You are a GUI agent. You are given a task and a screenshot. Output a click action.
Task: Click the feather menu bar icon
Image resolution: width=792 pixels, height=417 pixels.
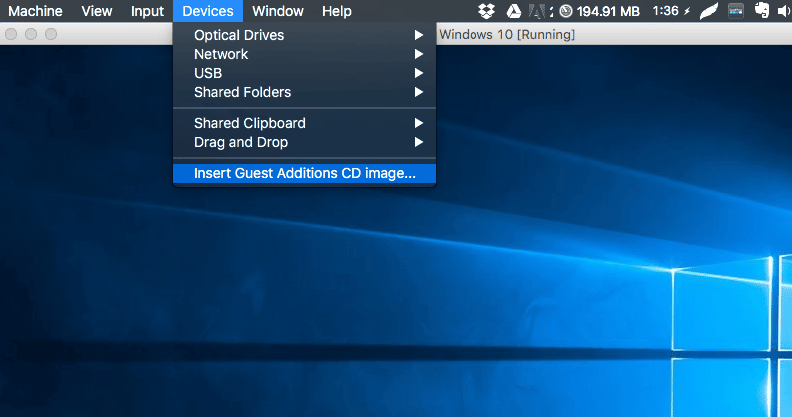click(x=709, y=11)
